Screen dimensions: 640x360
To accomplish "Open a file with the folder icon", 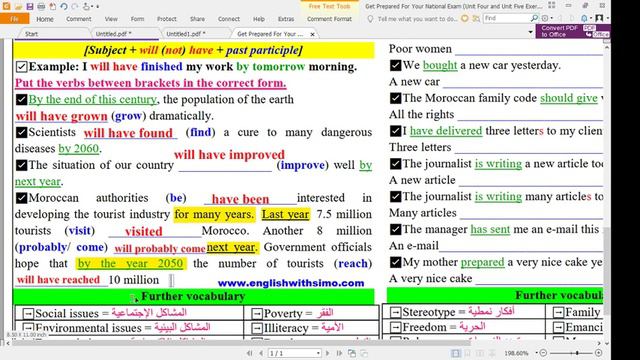I will (x=18, y=7).
